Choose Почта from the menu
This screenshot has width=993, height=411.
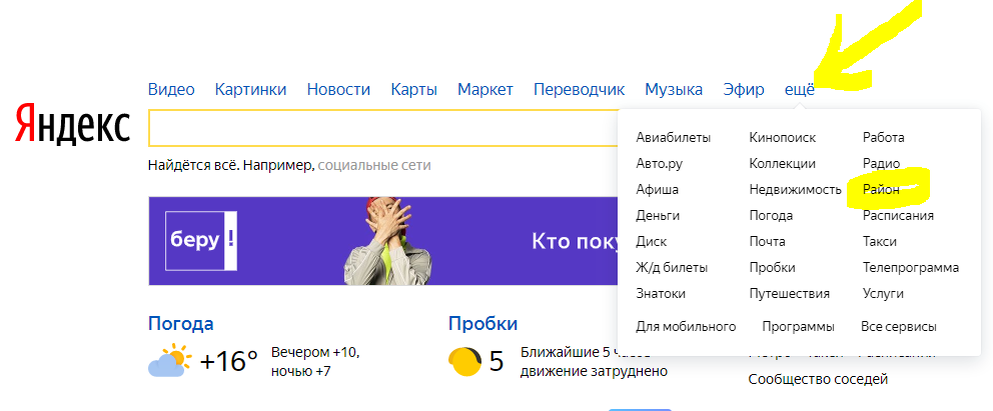[767, 241]
